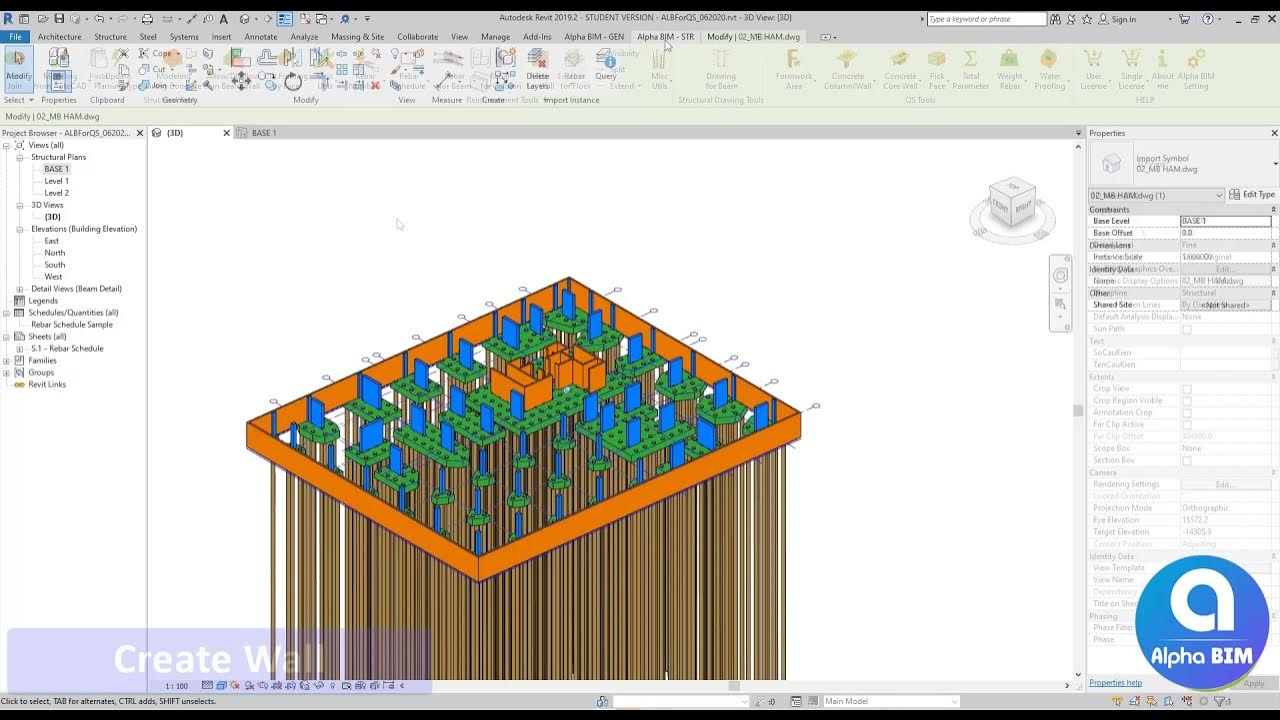1280x720 pixels.
Task: Expand the Detail Views (Beam Detail) node
Action: pyautogui.click(x=19, y=289)
